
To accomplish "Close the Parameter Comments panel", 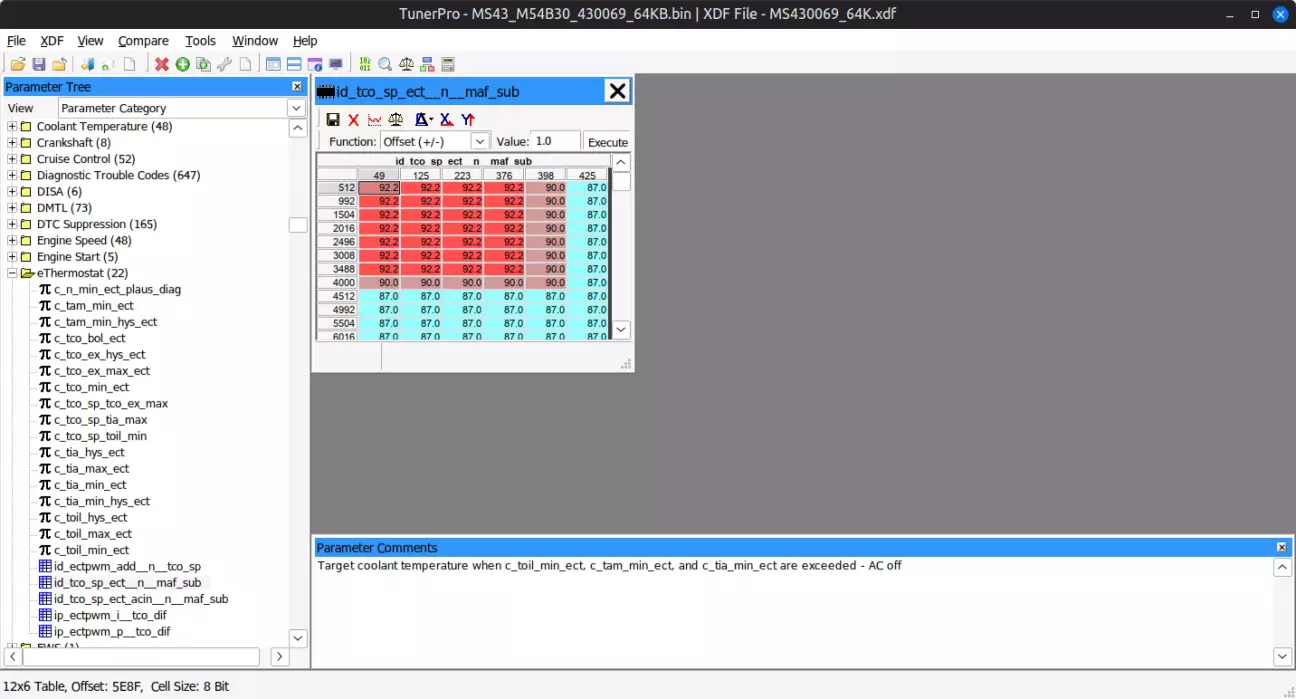I will click(1281, 548).
